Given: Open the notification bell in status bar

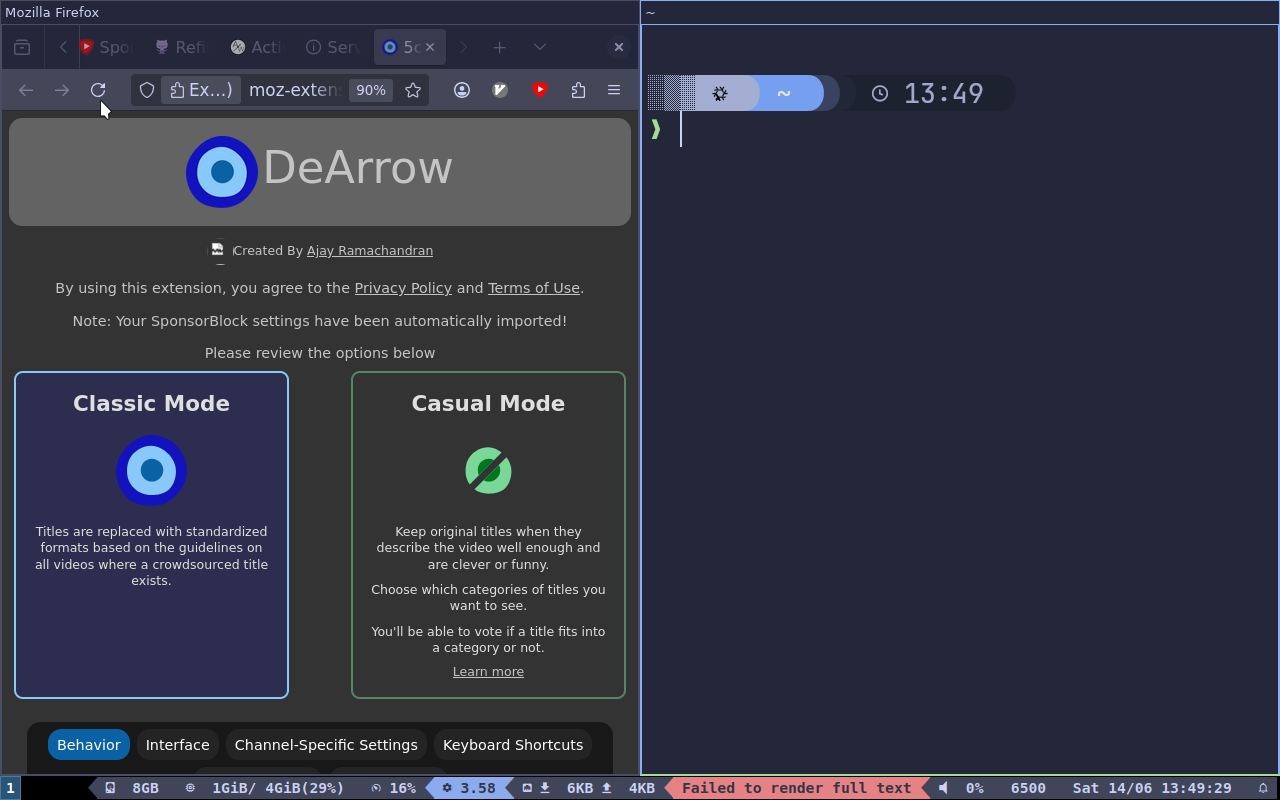Looking at the screenshot, I should [x=1263, y=788].
